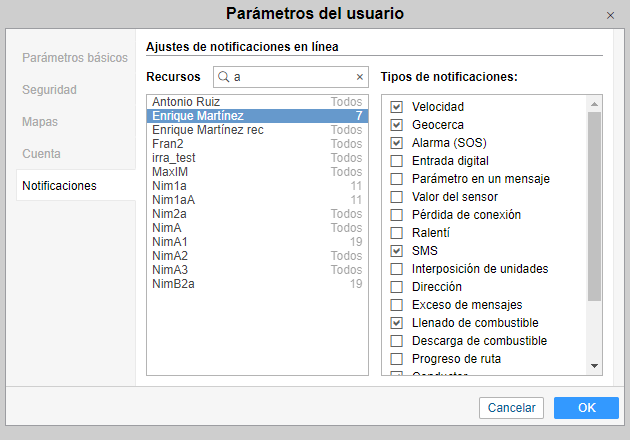Select the irra_test resource

(176, 158)
